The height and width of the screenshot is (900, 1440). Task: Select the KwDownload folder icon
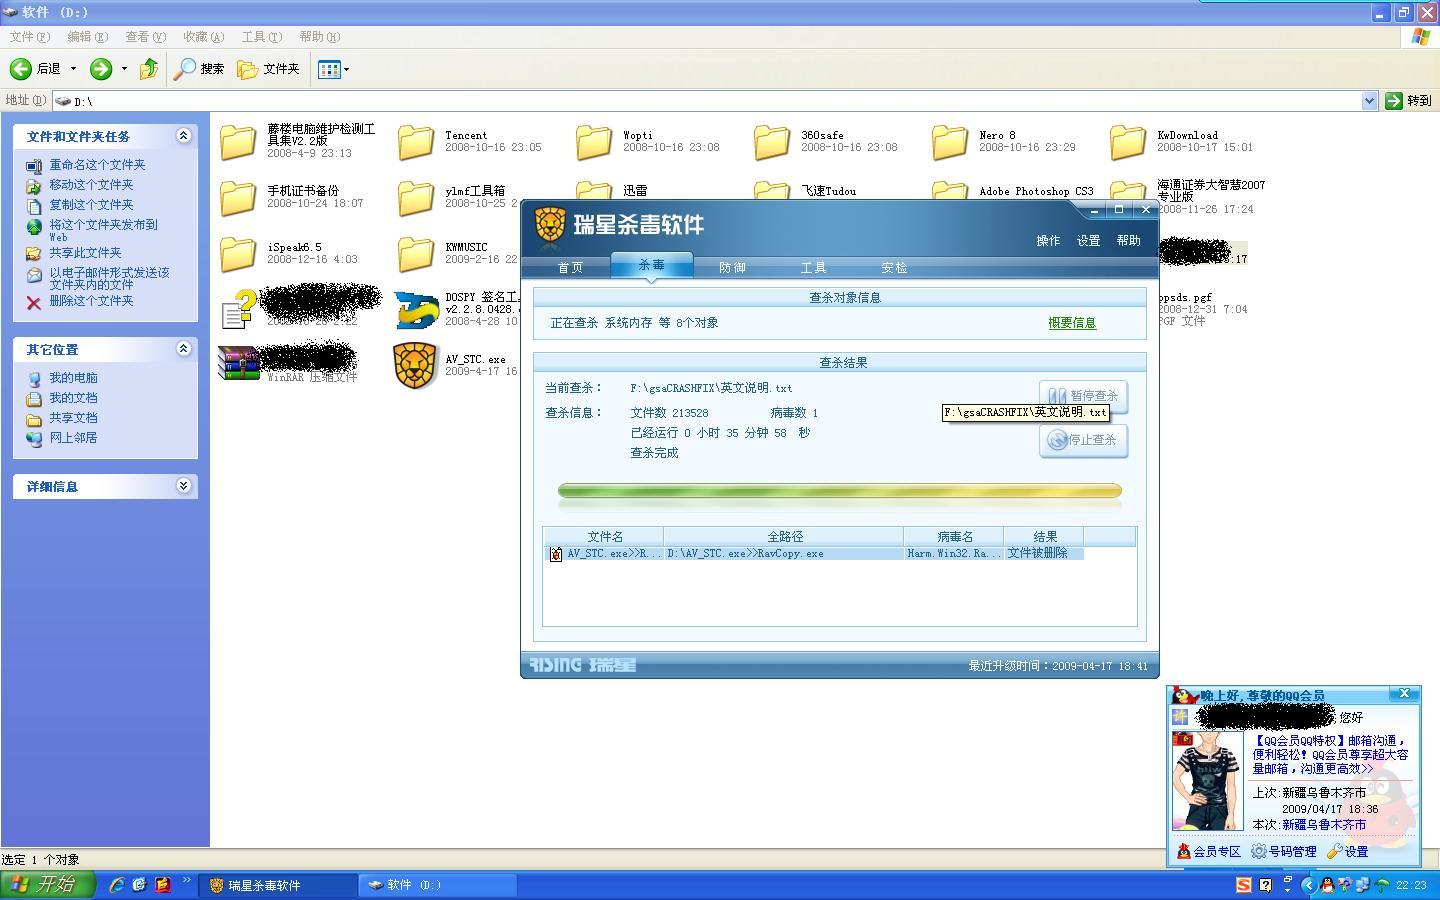[1128, 142]
